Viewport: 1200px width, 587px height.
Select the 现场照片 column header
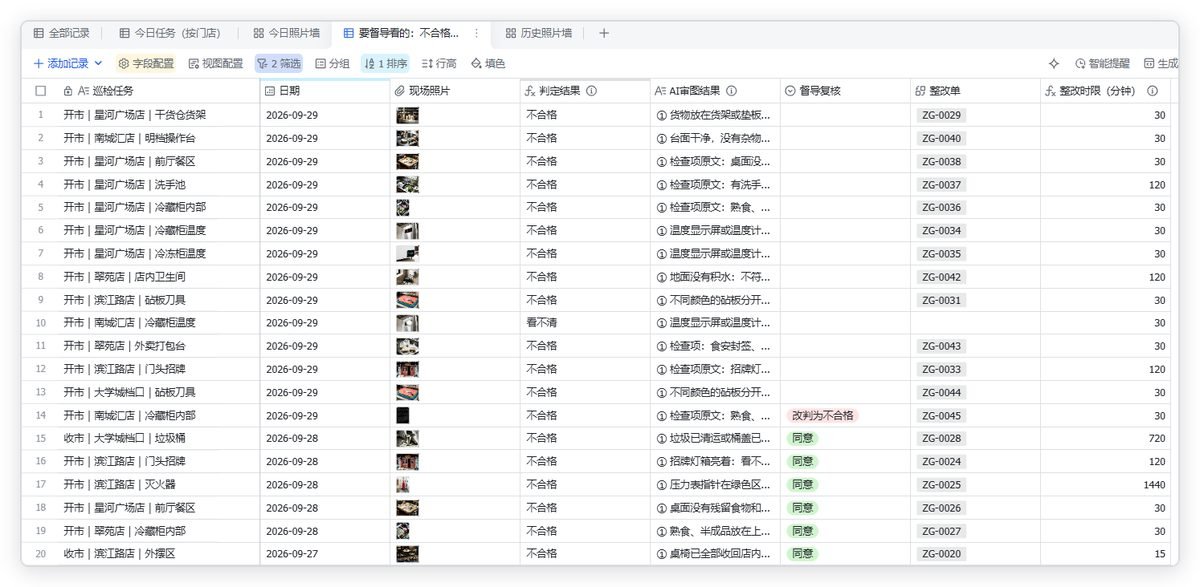point(455,91)
